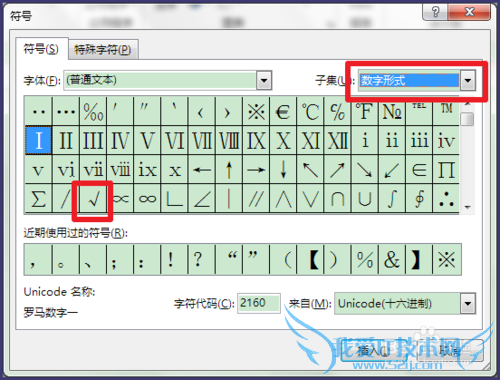Select the integral symbol
This screenshot has height=380, width=500.
click(392, 199)
